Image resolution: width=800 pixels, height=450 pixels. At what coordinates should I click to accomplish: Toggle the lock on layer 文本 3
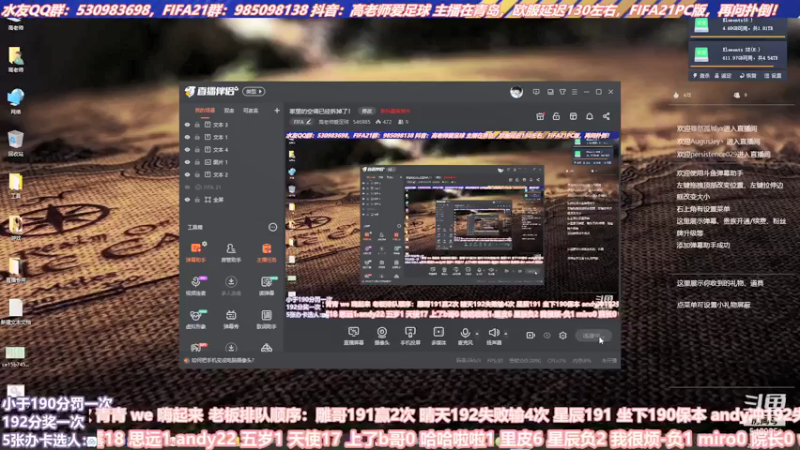point(197,124)
